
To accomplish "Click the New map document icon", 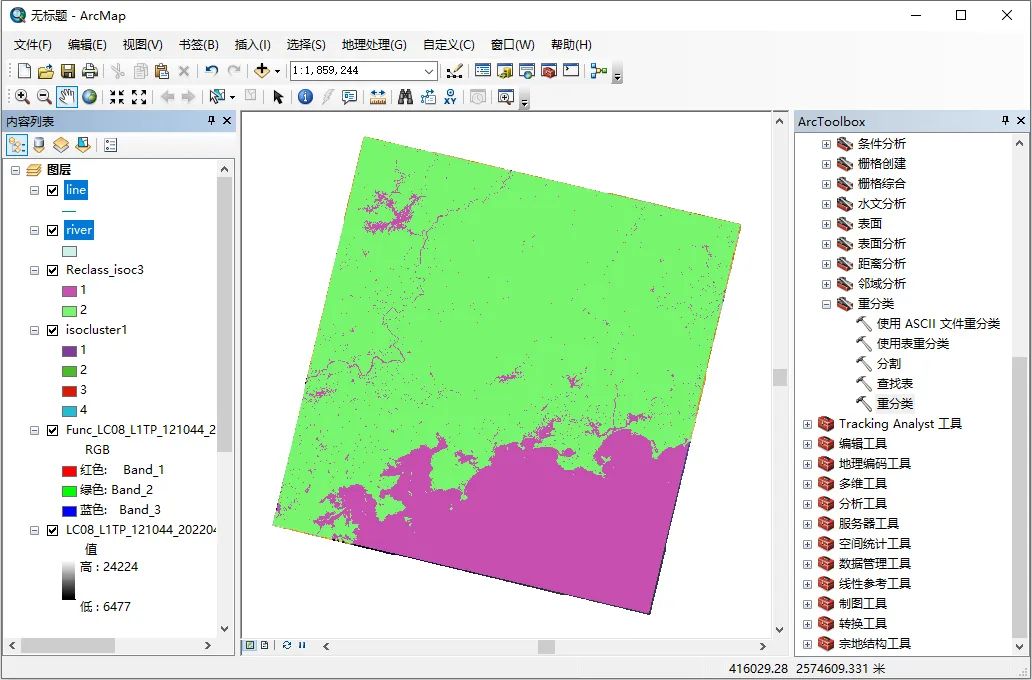I will (x=24, y=70).
